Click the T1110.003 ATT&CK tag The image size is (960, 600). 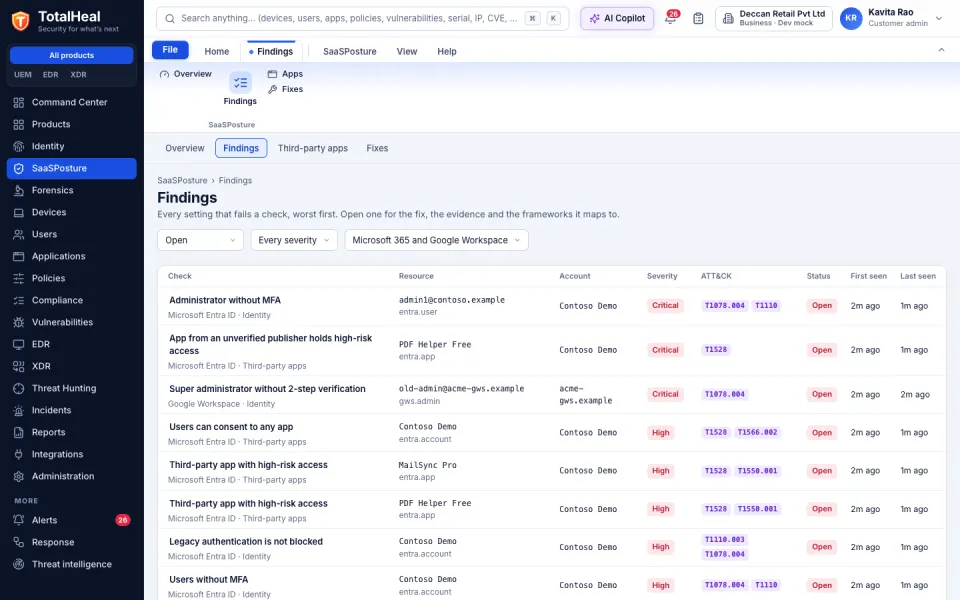(x=725, y=539)
